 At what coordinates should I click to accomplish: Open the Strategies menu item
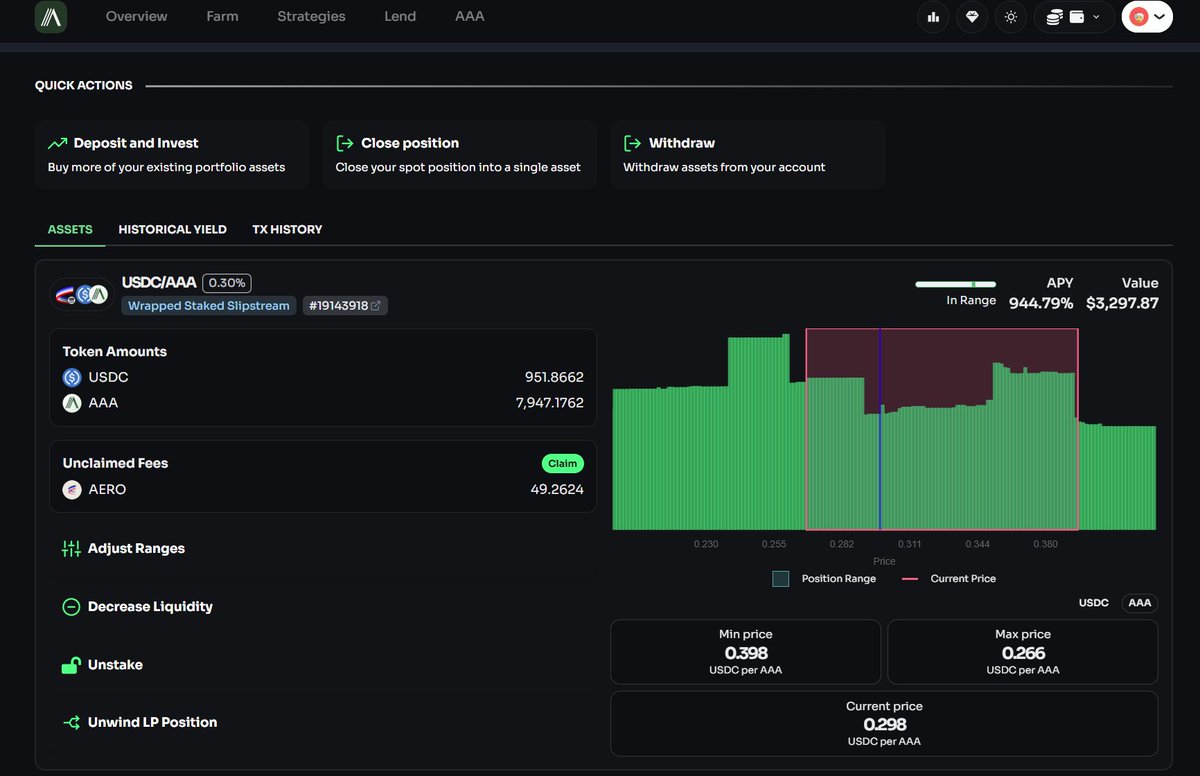pyautogui.click(x=311, y=16)
